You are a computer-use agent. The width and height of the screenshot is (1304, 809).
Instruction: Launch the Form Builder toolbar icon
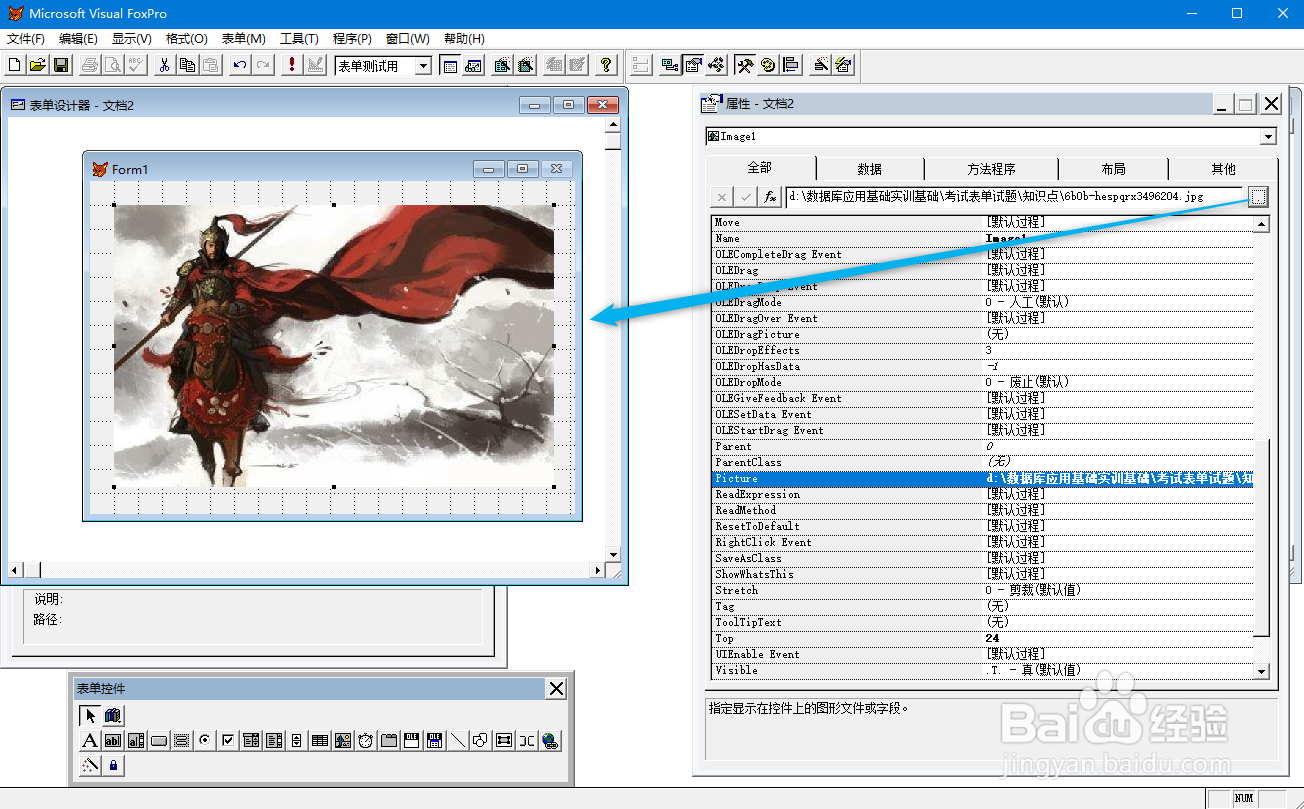[x=821, y=65]
